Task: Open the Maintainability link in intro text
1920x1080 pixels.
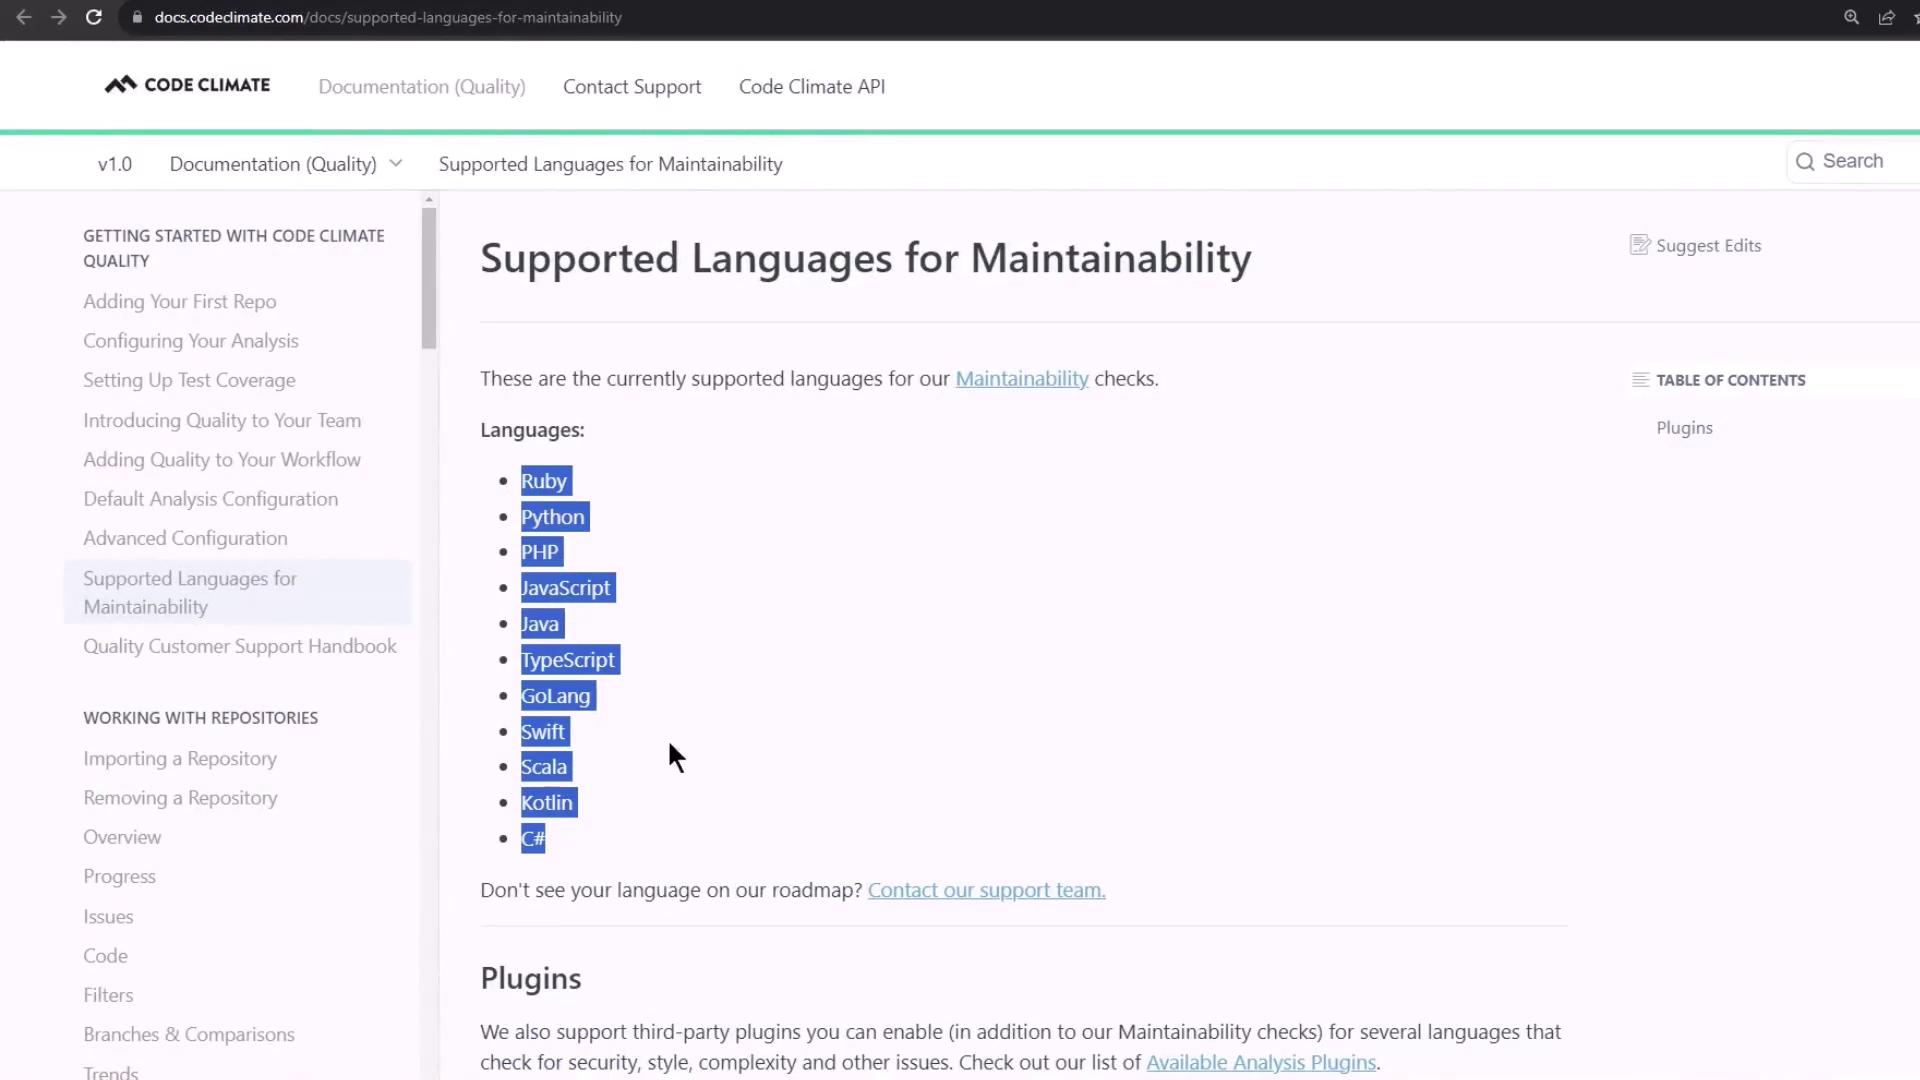Action: coord(1021,379)
